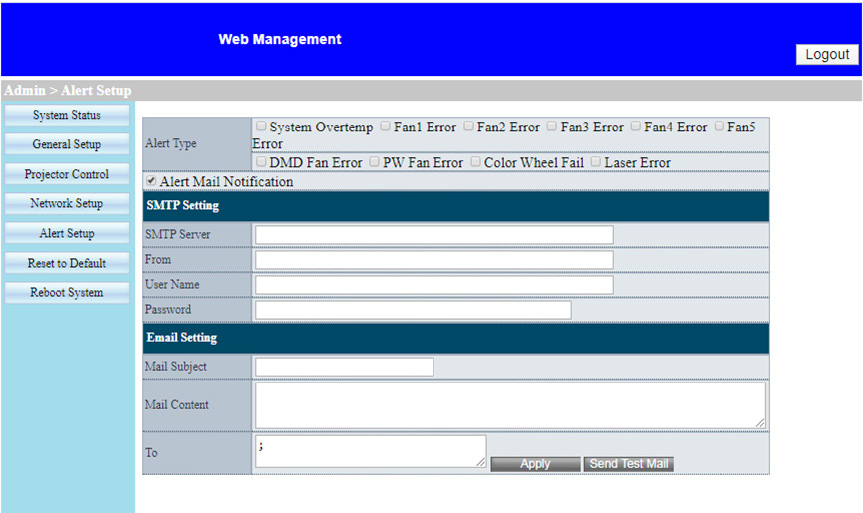Send a test mail
This screenshot has height=513, width=863.
[x=628, y=464]
